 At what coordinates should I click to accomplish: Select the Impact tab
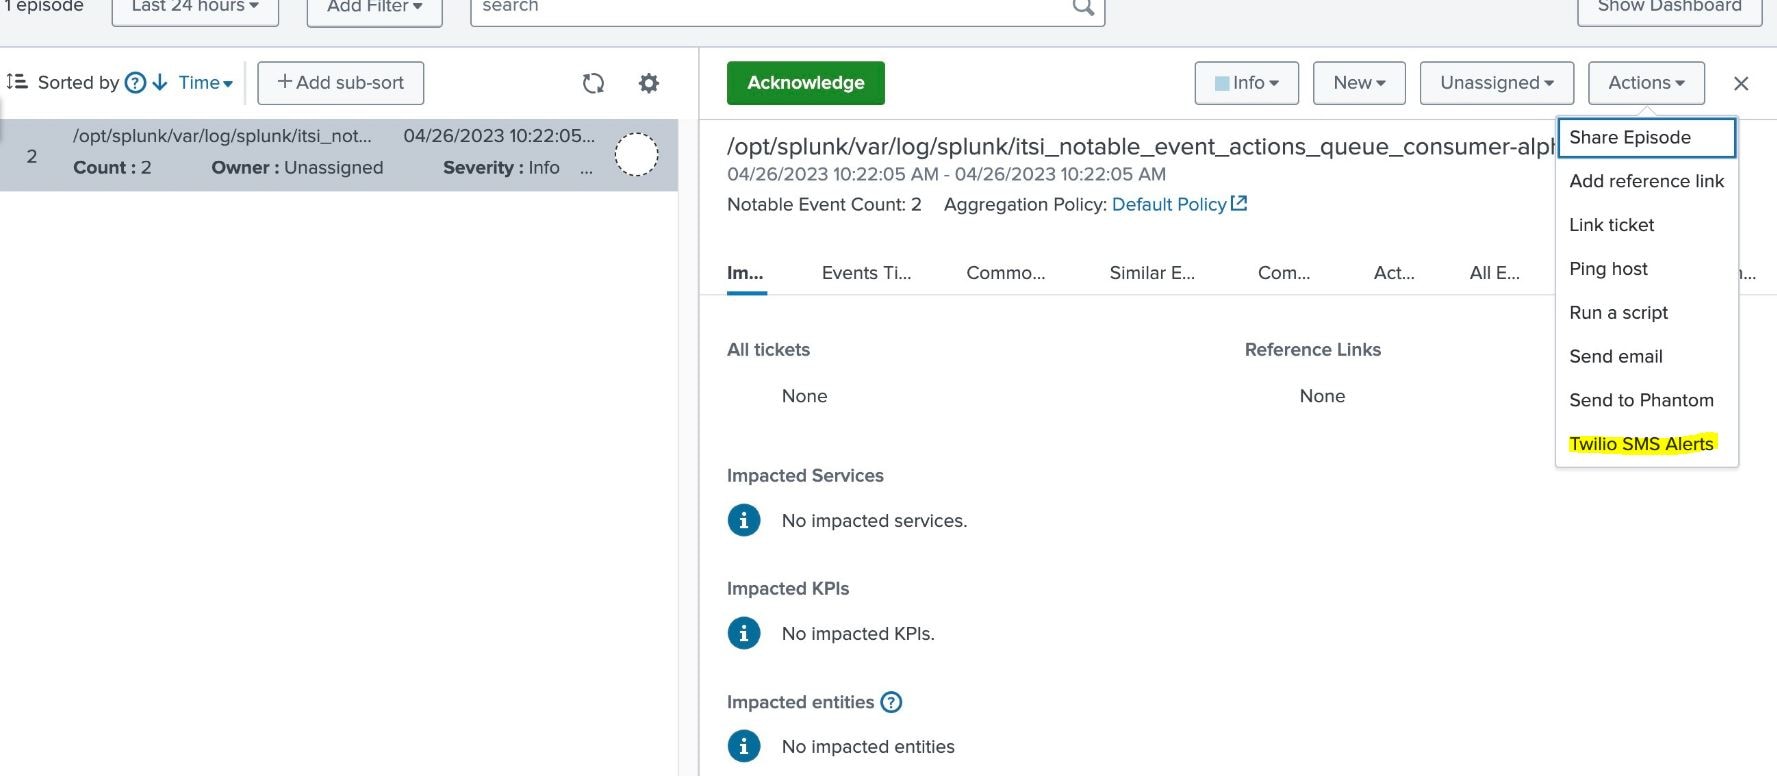tap(745, 273)
